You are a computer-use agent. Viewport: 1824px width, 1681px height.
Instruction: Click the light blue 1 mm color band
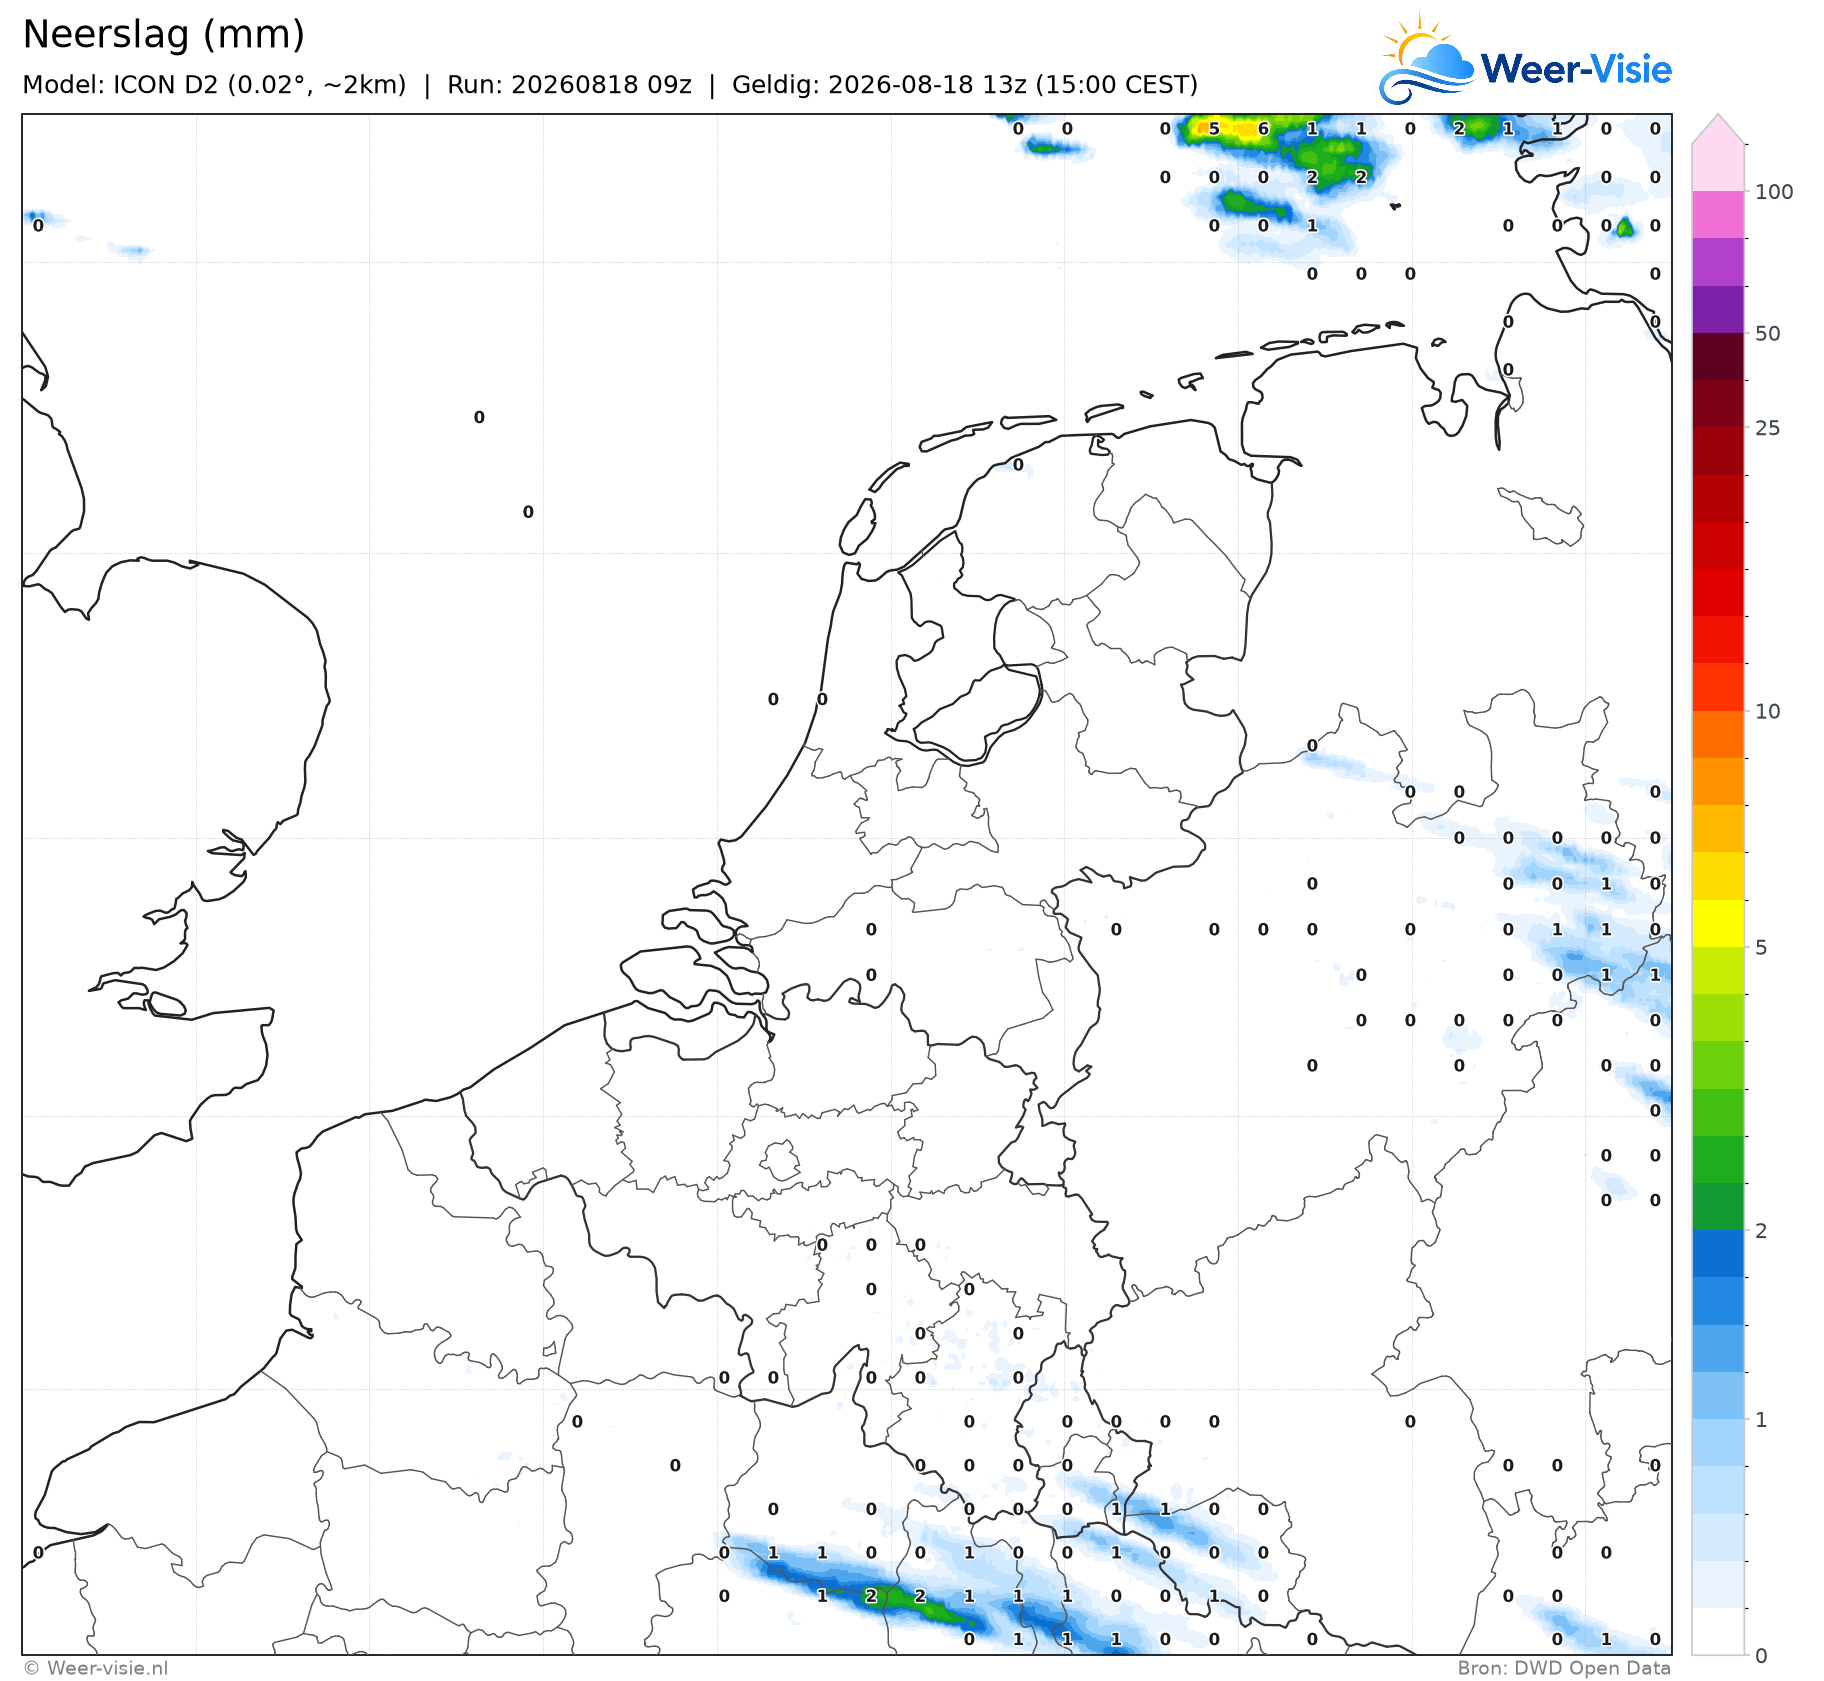pyautogui.click(x=1718, y=1443)
